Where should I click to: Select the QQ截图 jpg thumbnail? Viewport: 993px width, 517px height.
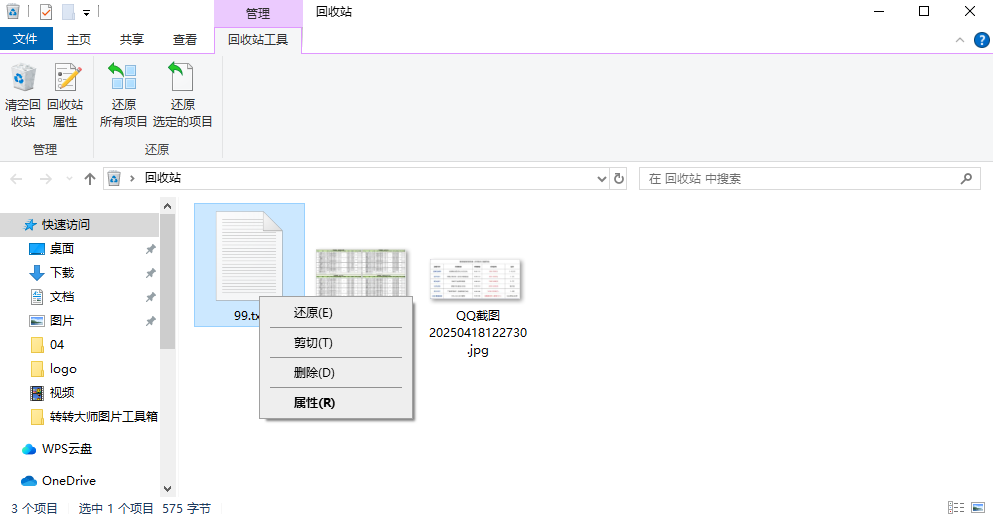(x=477, y=280)
